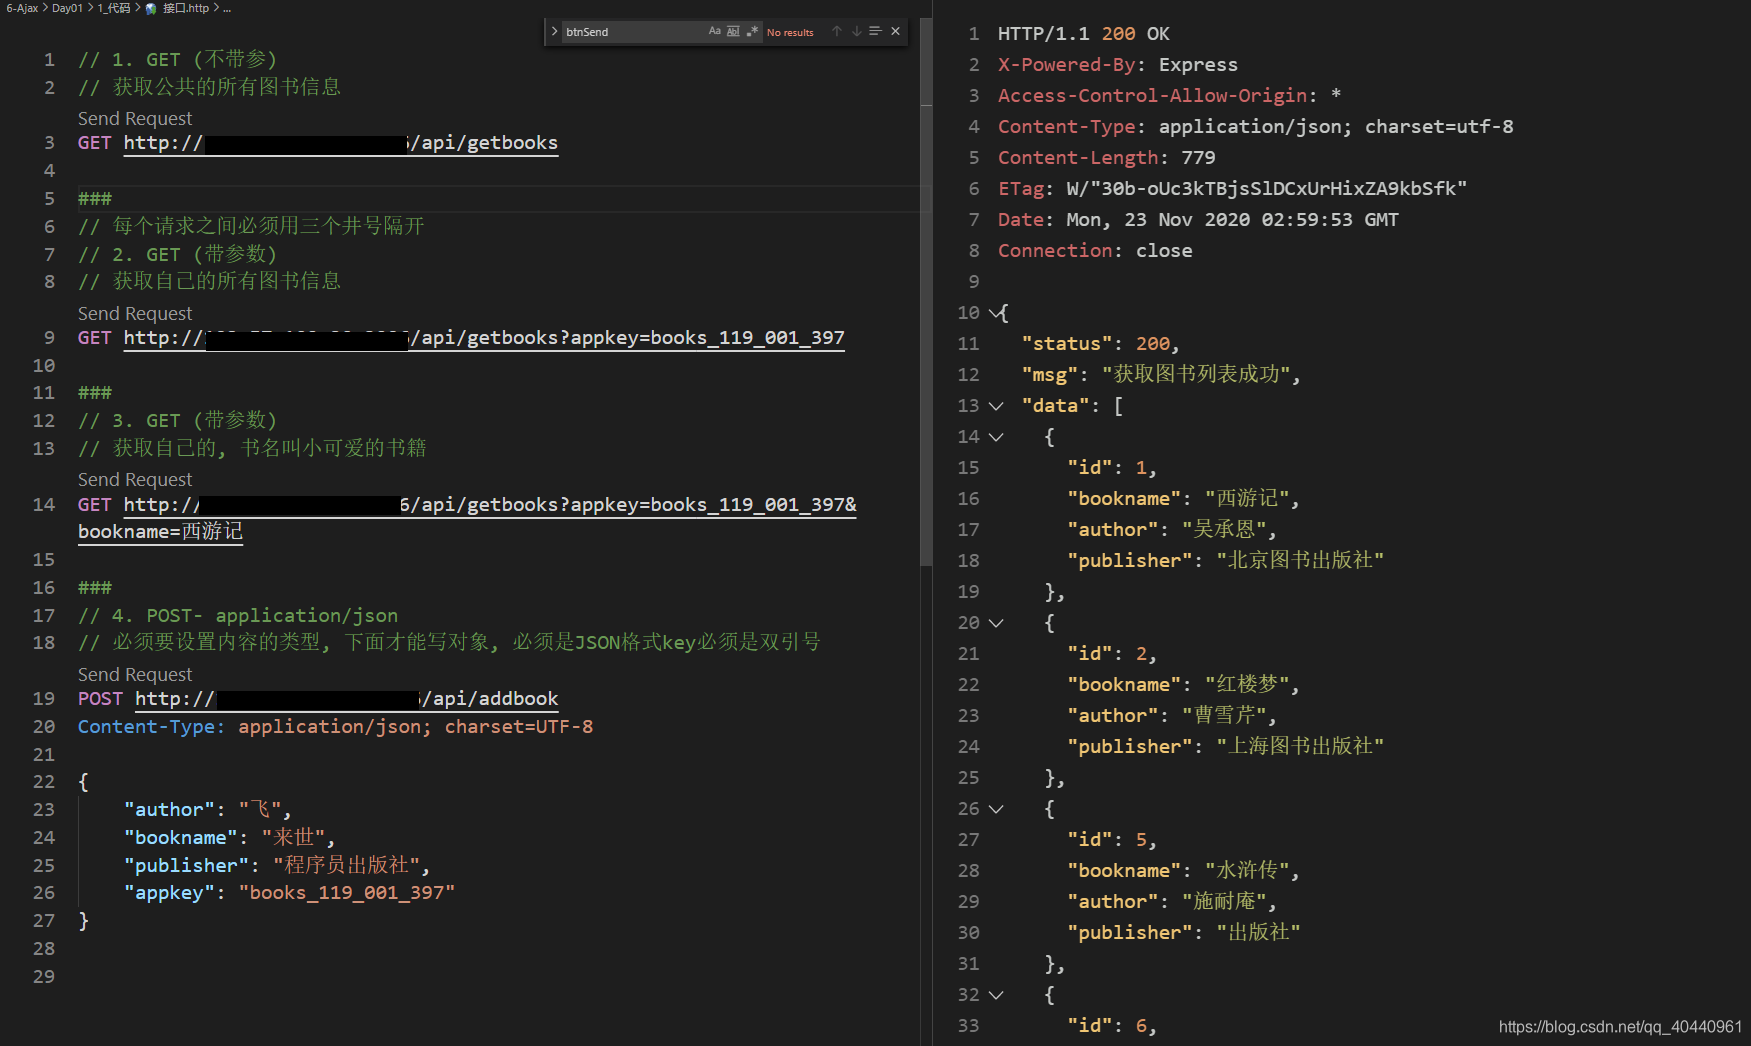Click "HTTP/1.1 200 OK" response status line
The image size is (1751, 1046).
coord(1083,34)
